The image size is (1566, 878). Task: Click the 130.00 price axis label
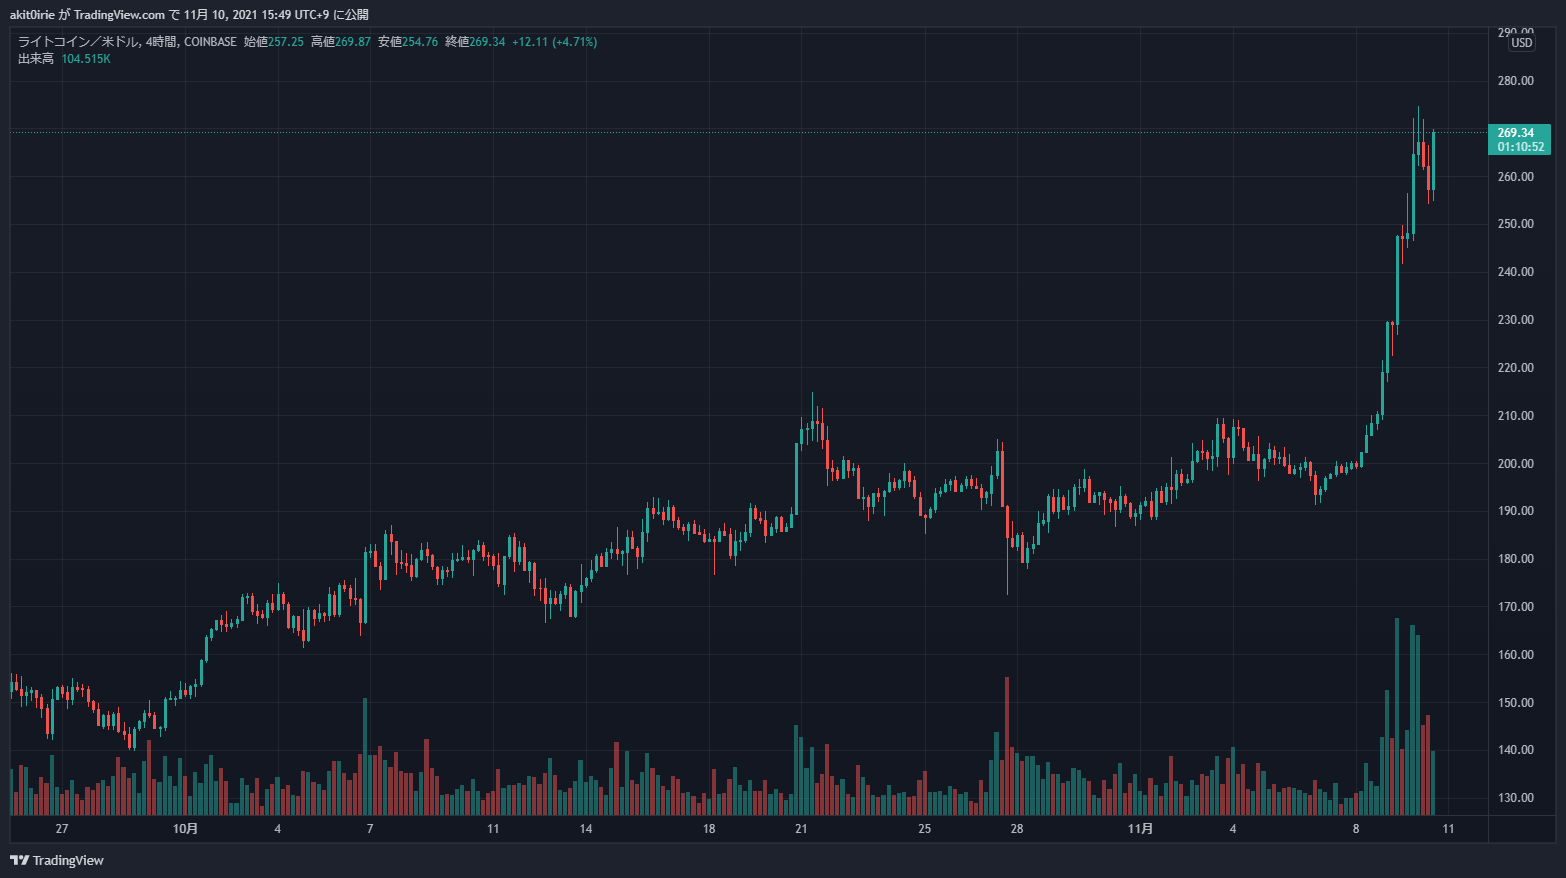click(x=1515, y=798)
